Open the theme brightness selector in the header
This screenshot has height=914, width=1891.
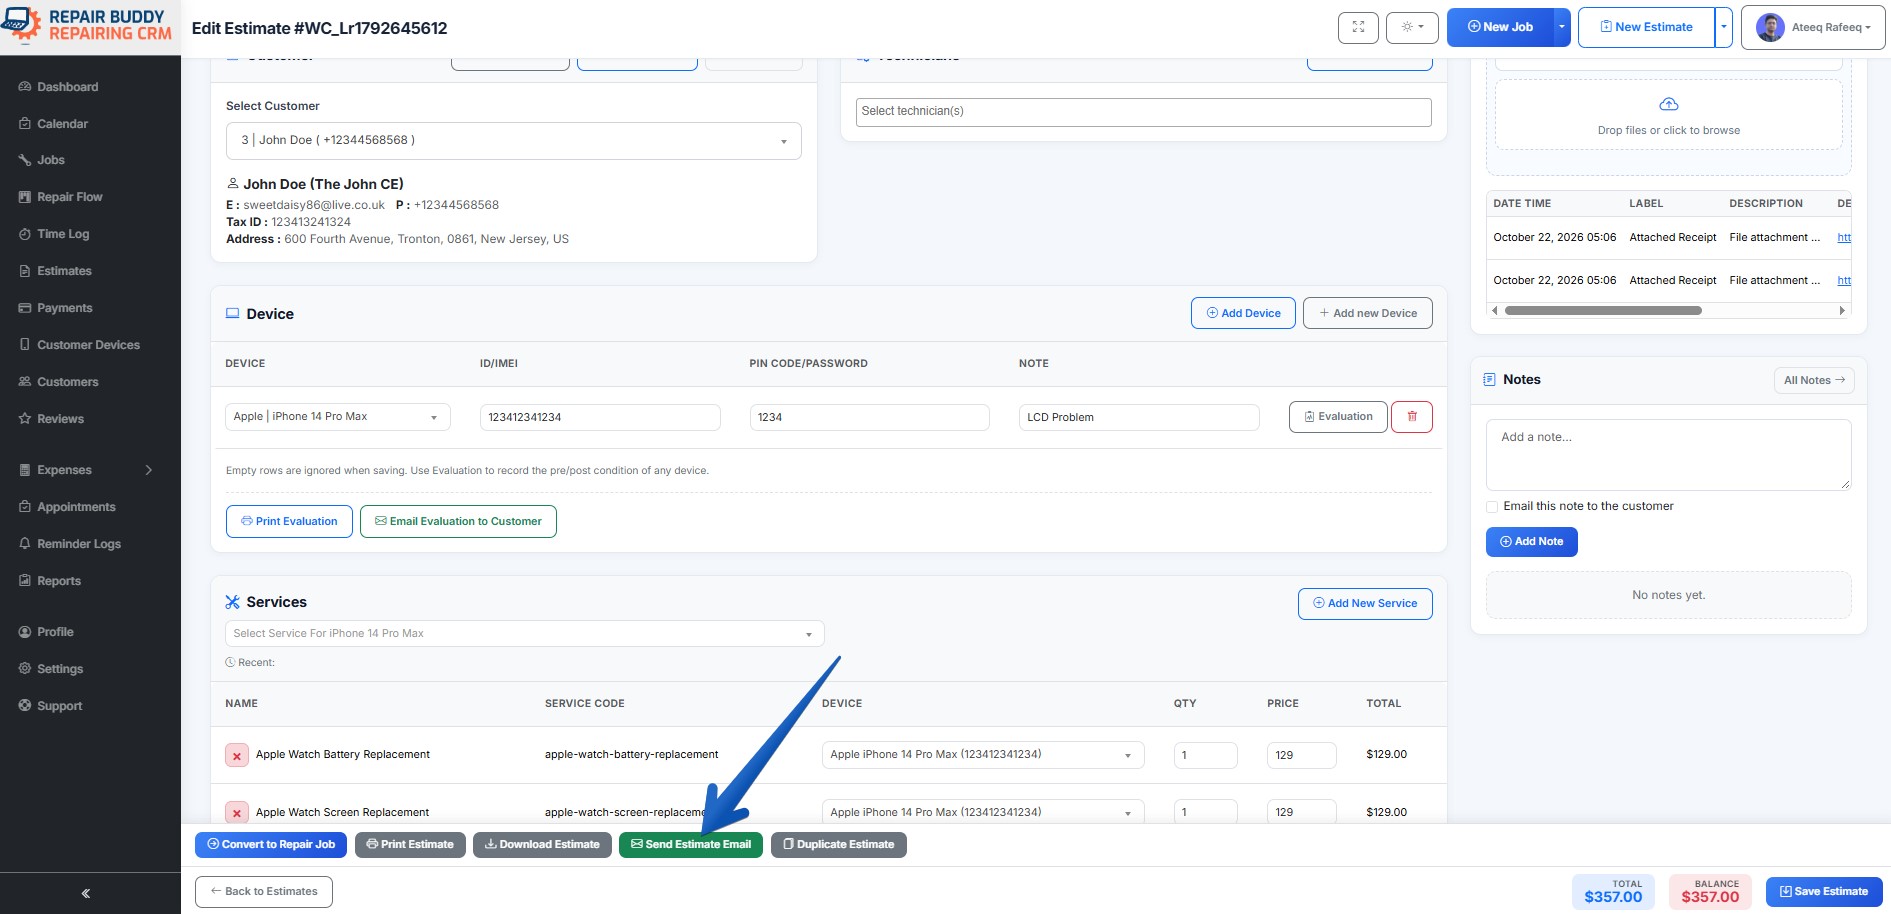(1412, 27)
